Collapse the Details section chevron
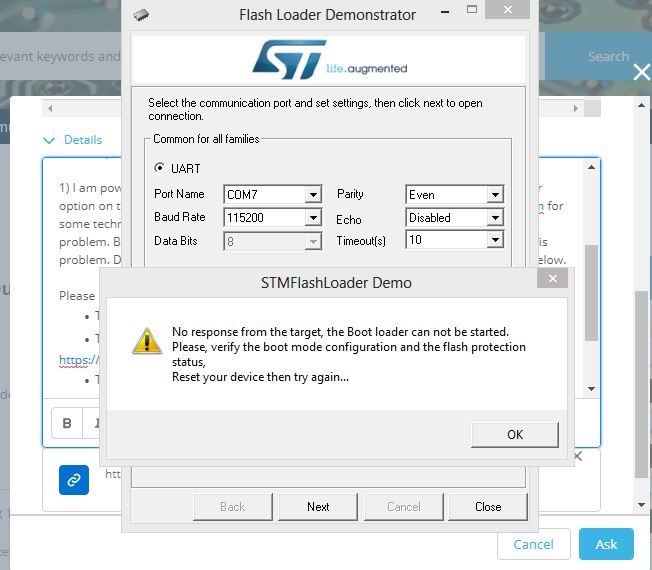The width and height of the screenshot is (652, 570). (x=49, y=141)
